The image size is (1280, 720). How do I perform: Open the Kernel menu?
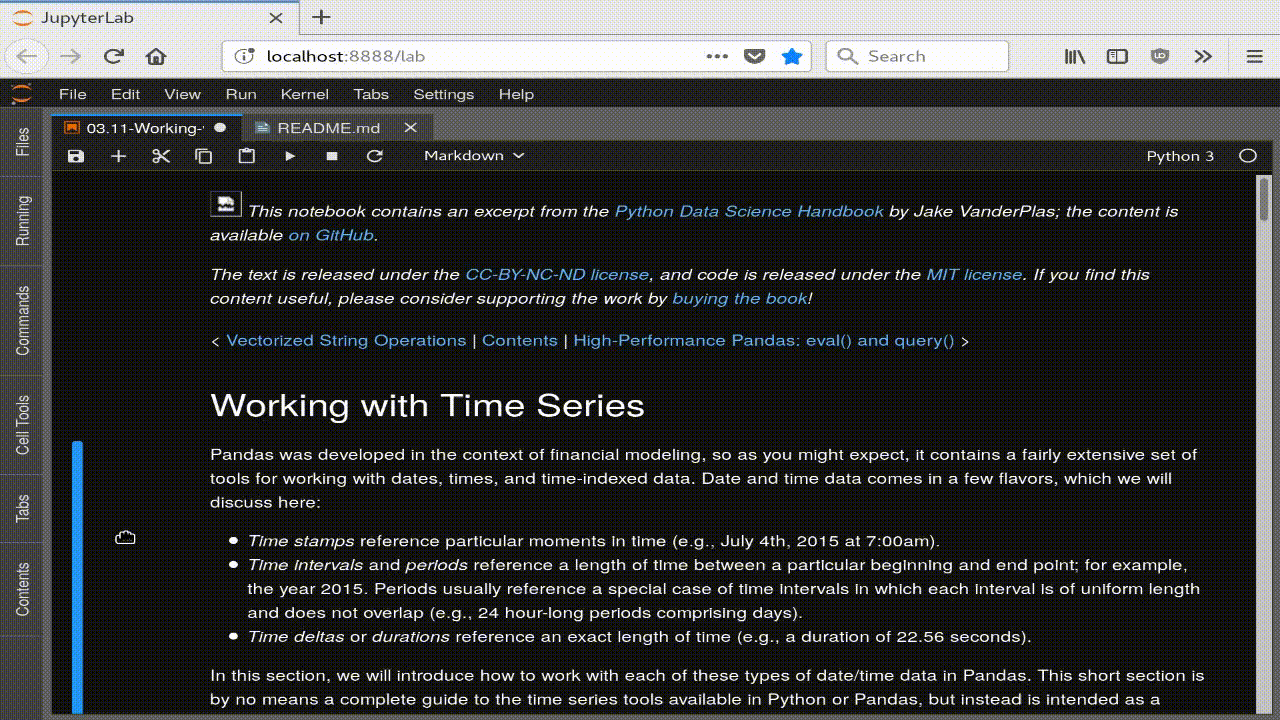pos(305,94)
